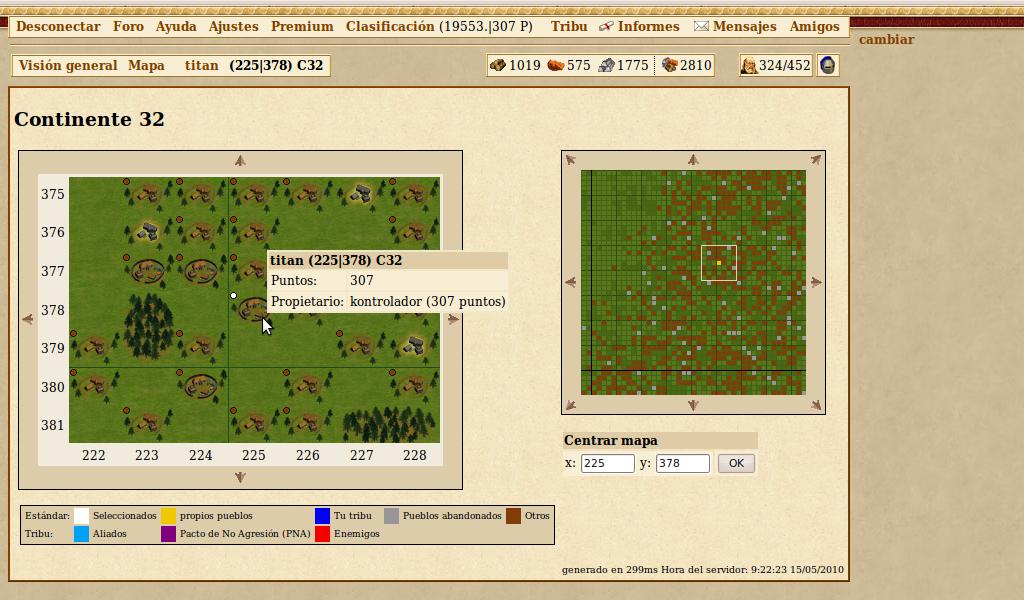The height and width of the screenshot is (600, 1024).
Task: Move main map south with bottom arrow
Action: (240, 478)
